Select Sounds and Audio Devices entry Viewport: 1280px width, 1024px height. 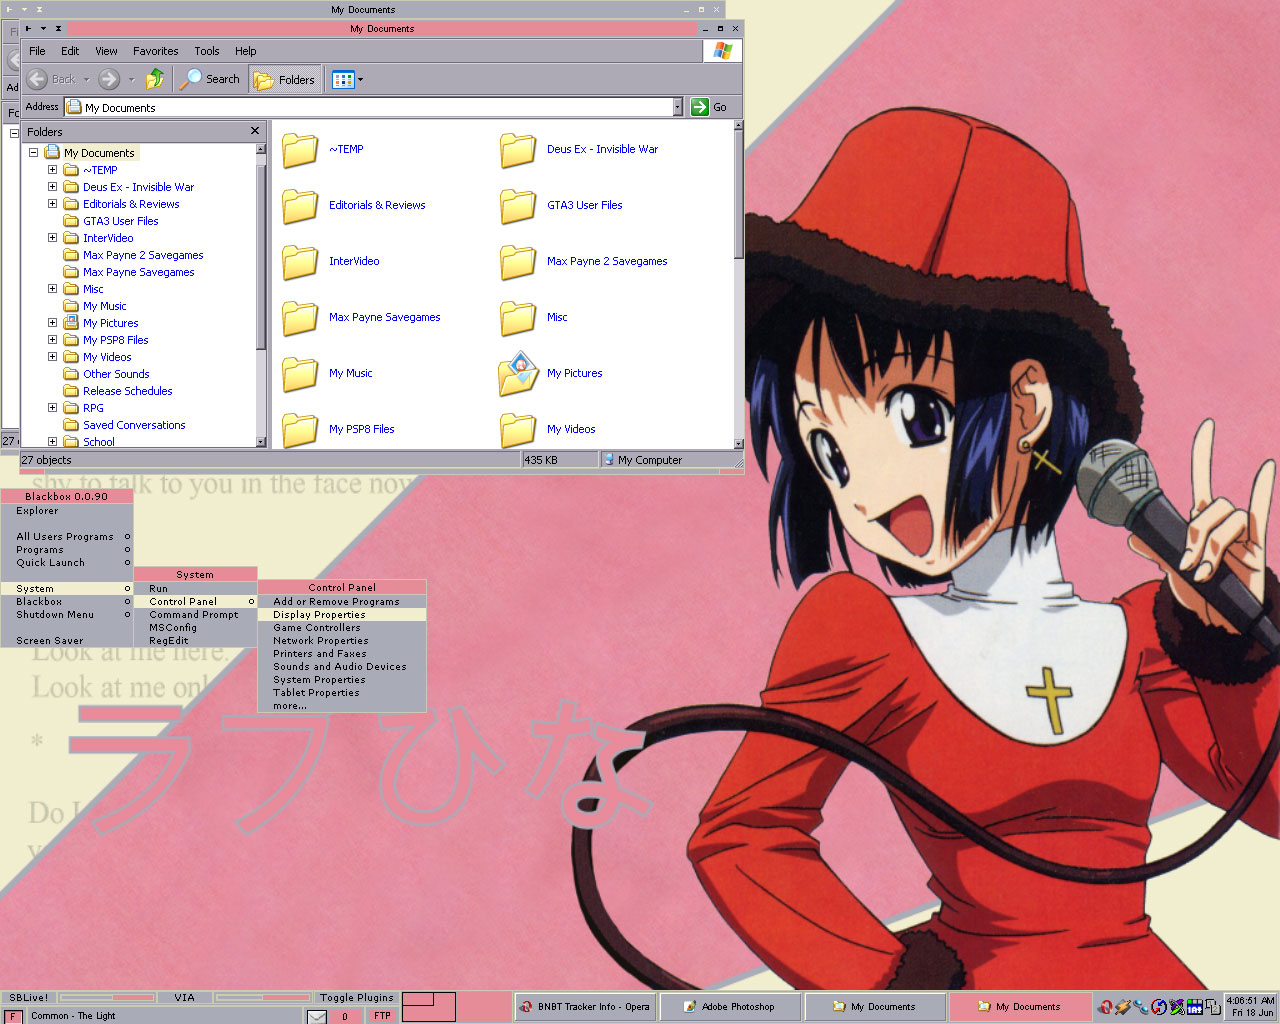pyautogui.click(x=342, y=667)
